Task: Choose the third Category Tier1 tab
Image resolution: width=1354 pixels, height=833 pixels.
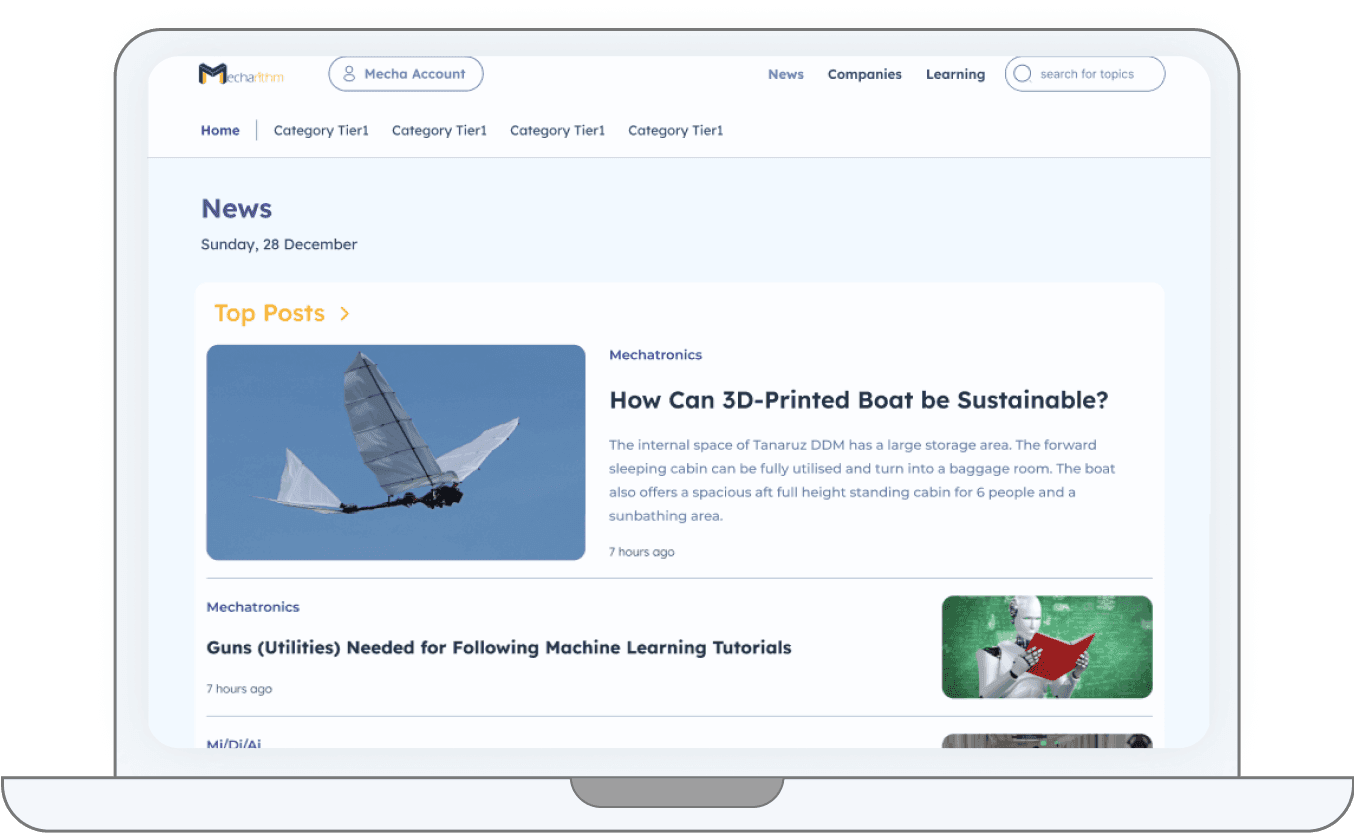Action: click(x=557, y=130)
